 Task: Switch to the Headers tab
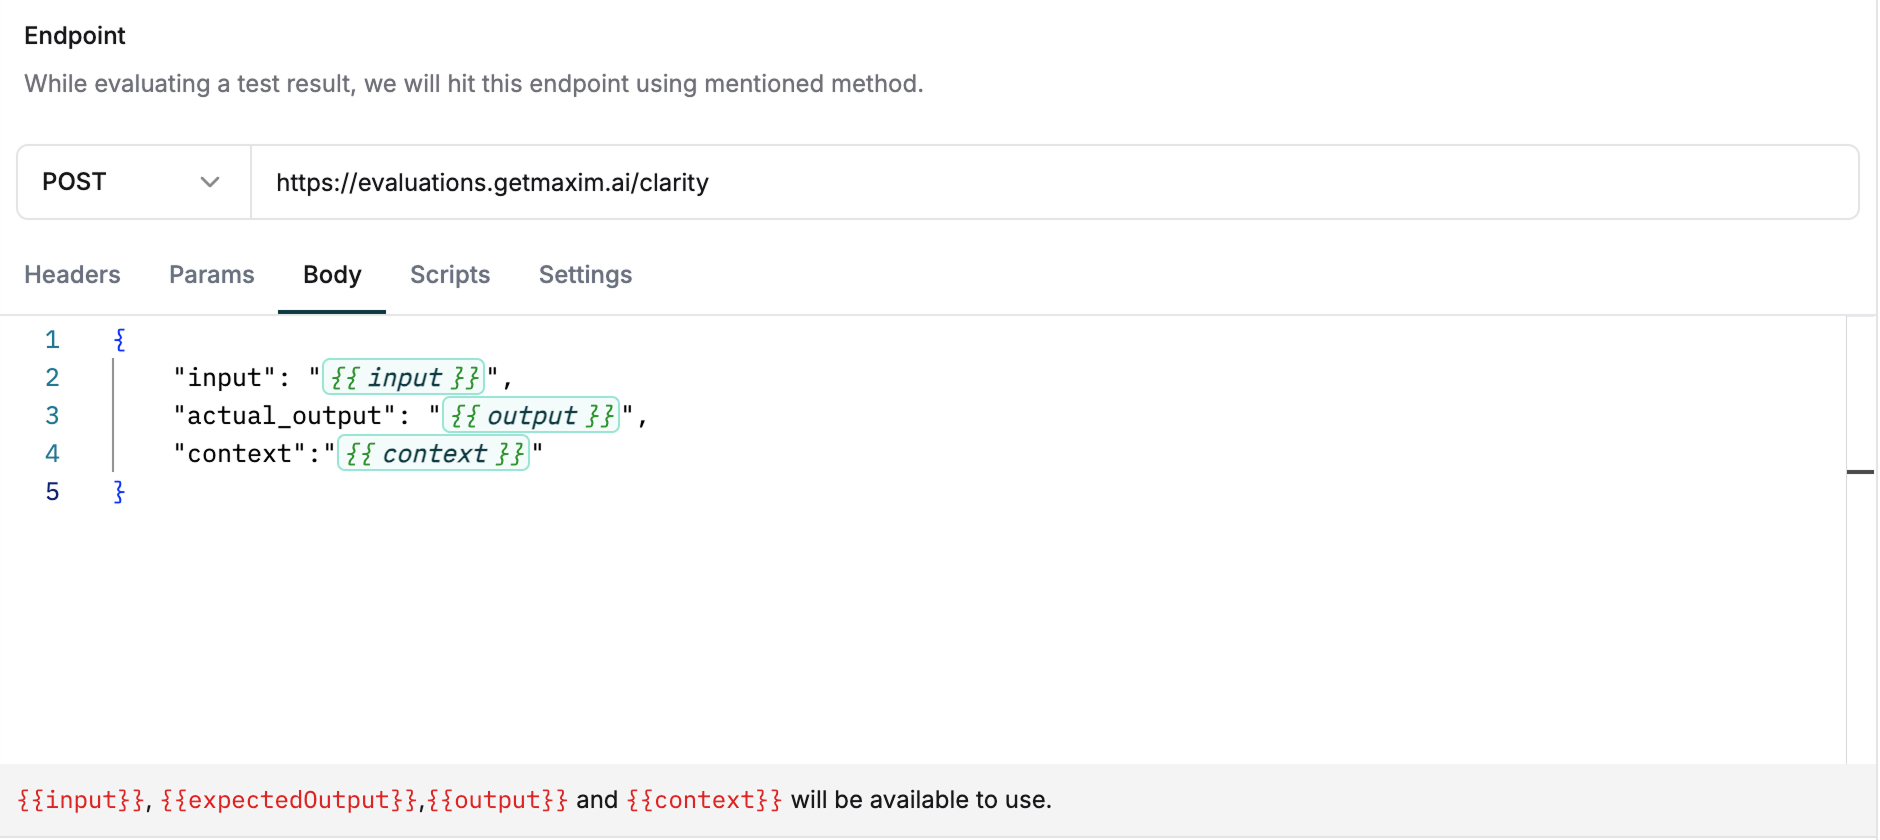tap(71, 275)
